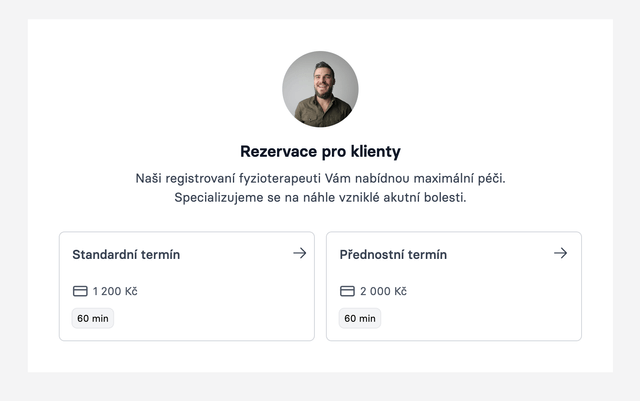Viewport: 640px width, 401px height.
Task: Click the 60 min badge in Standardní termín
Action: point(93,318)
